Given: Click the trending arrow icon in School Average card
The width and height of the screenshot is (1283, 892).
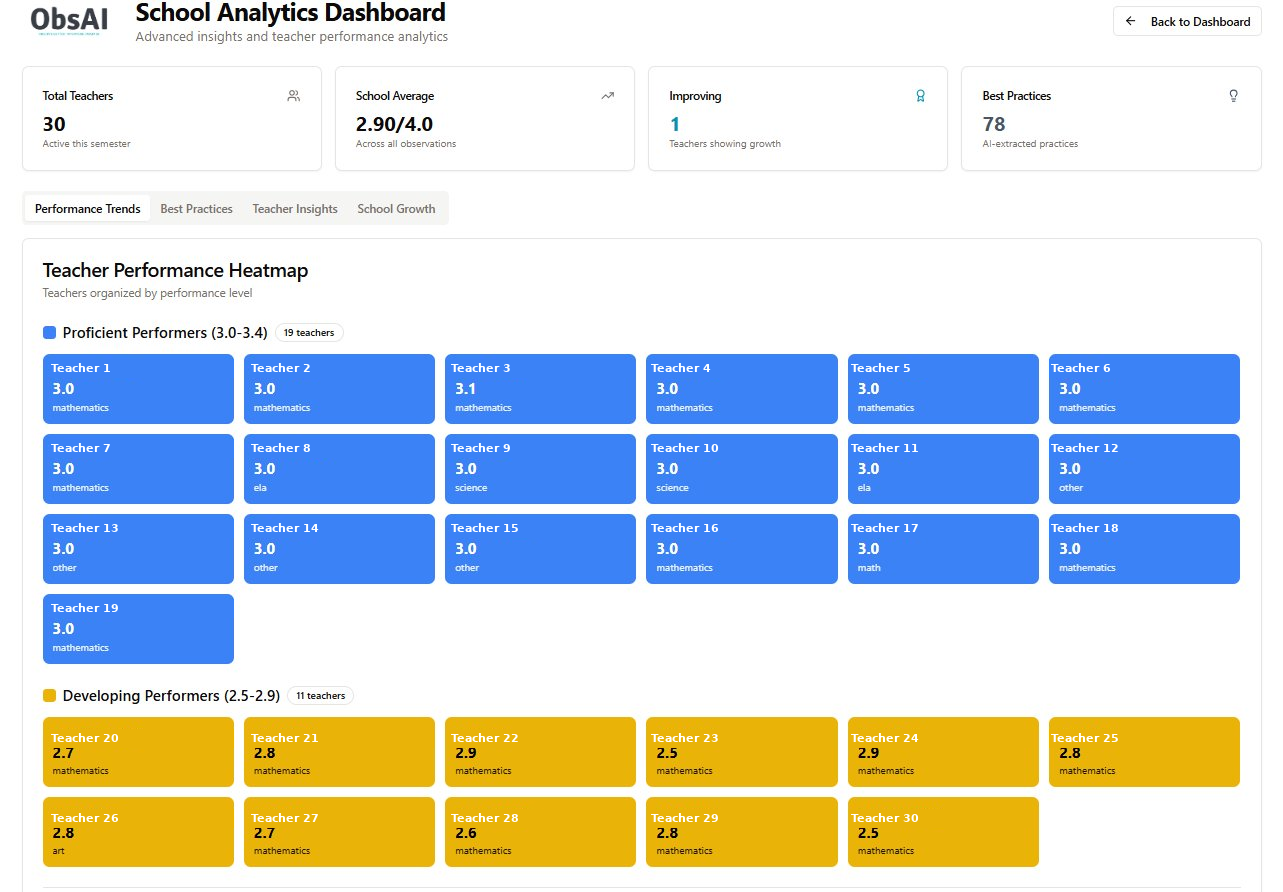Looking at the screenshot, I should 607,96.
